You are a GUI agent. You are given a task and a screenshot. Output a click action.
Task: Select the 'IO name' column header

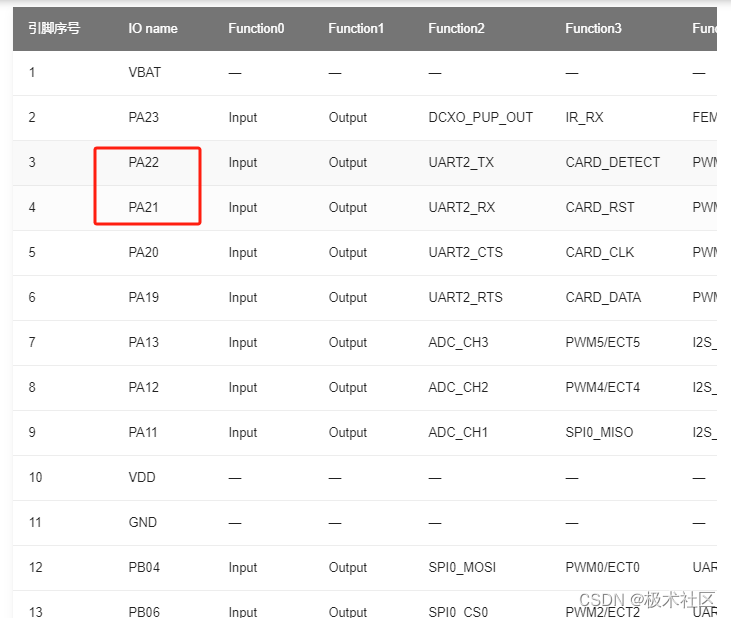tap(153, 28)
